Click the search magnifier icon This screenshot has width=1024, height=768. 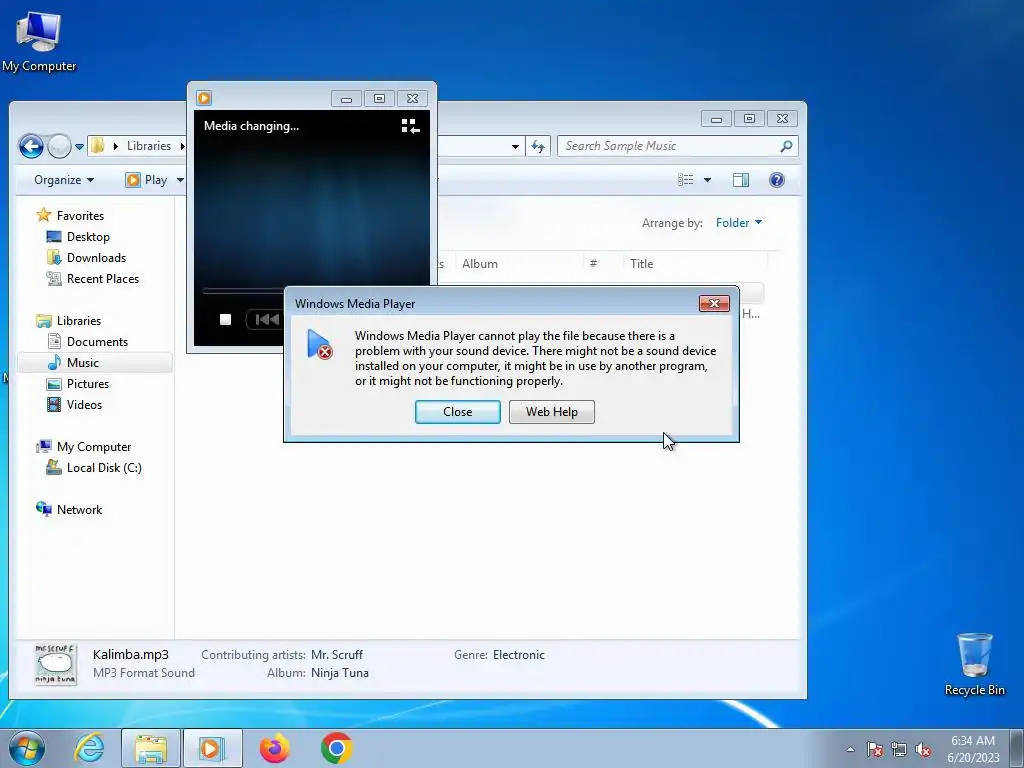[x=786, y=146]
